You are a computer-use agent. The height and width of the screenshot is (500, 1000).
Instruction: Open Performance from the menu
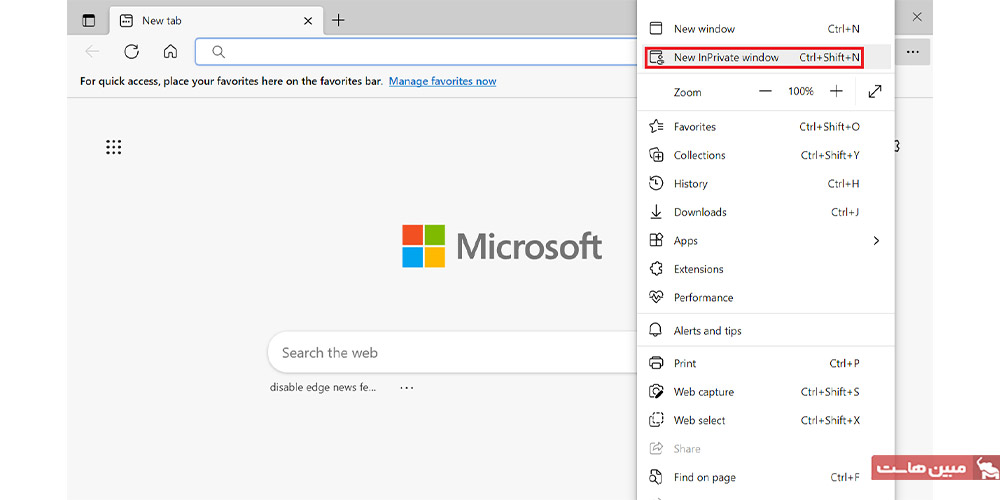766,298
